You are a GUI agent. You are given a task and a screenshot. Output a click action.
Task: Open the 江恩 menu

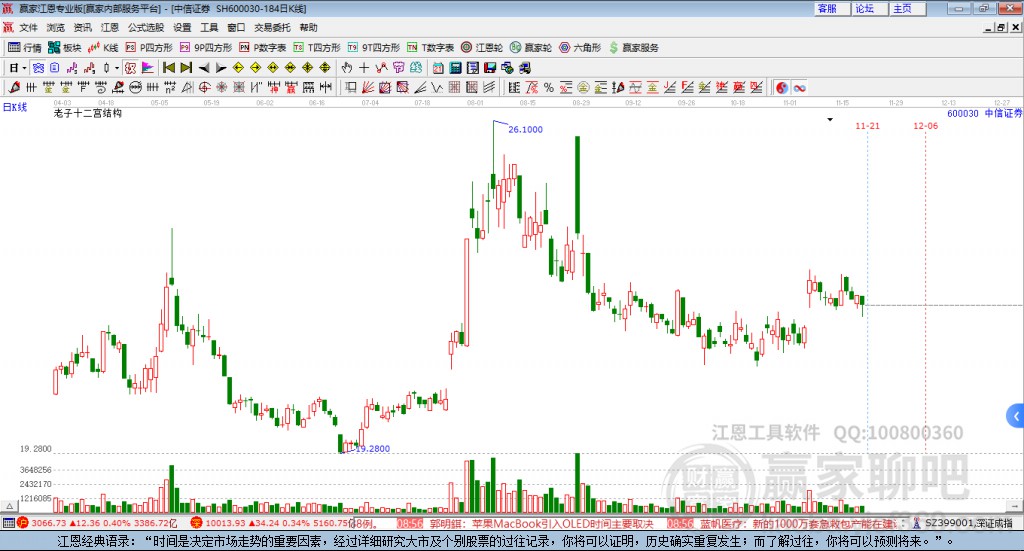[110, 27]
